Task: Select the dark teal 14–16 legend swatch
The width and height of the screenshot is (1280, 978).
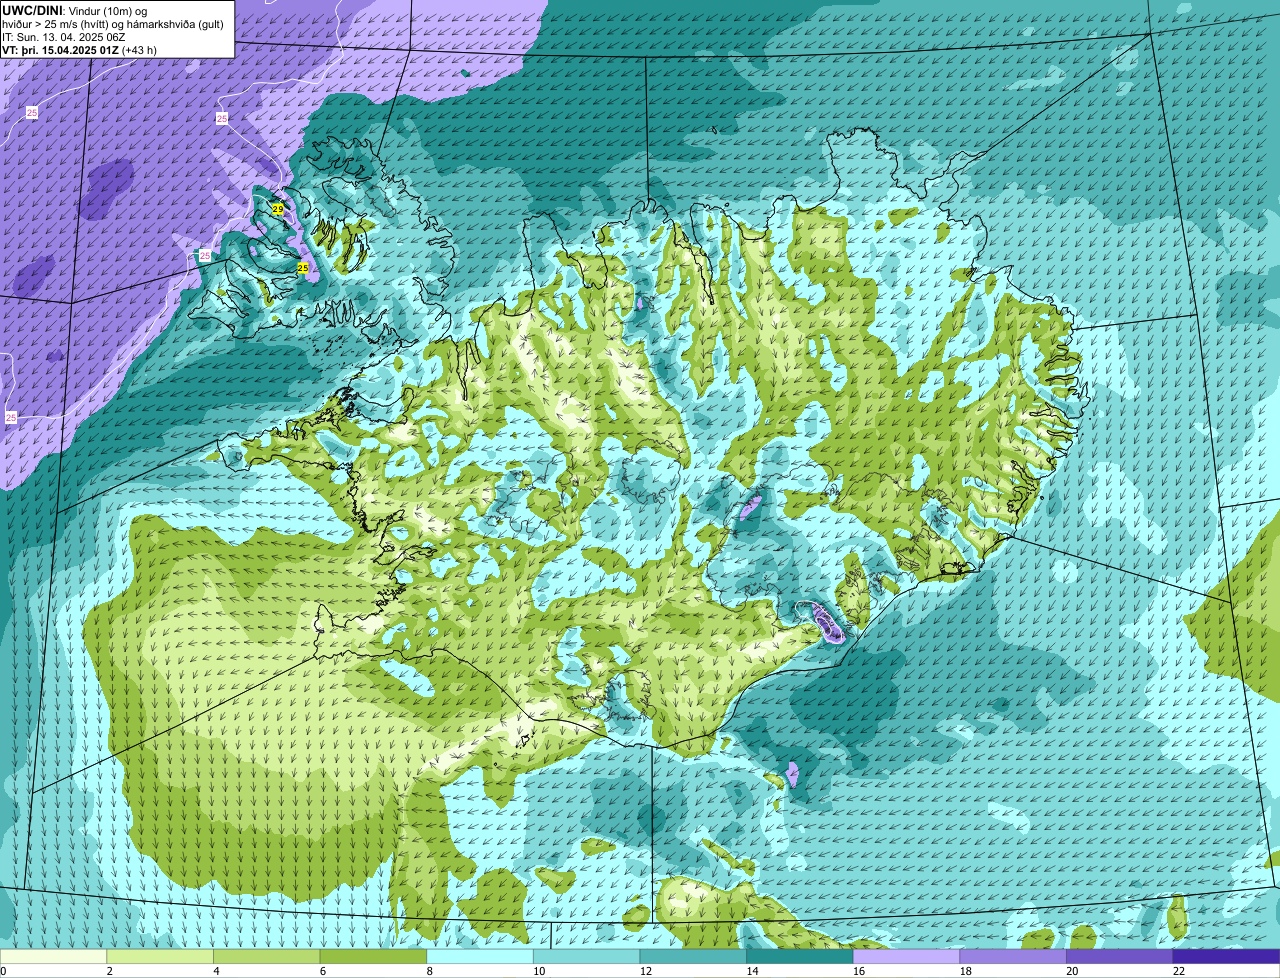Action: click(x=800, y=956)
